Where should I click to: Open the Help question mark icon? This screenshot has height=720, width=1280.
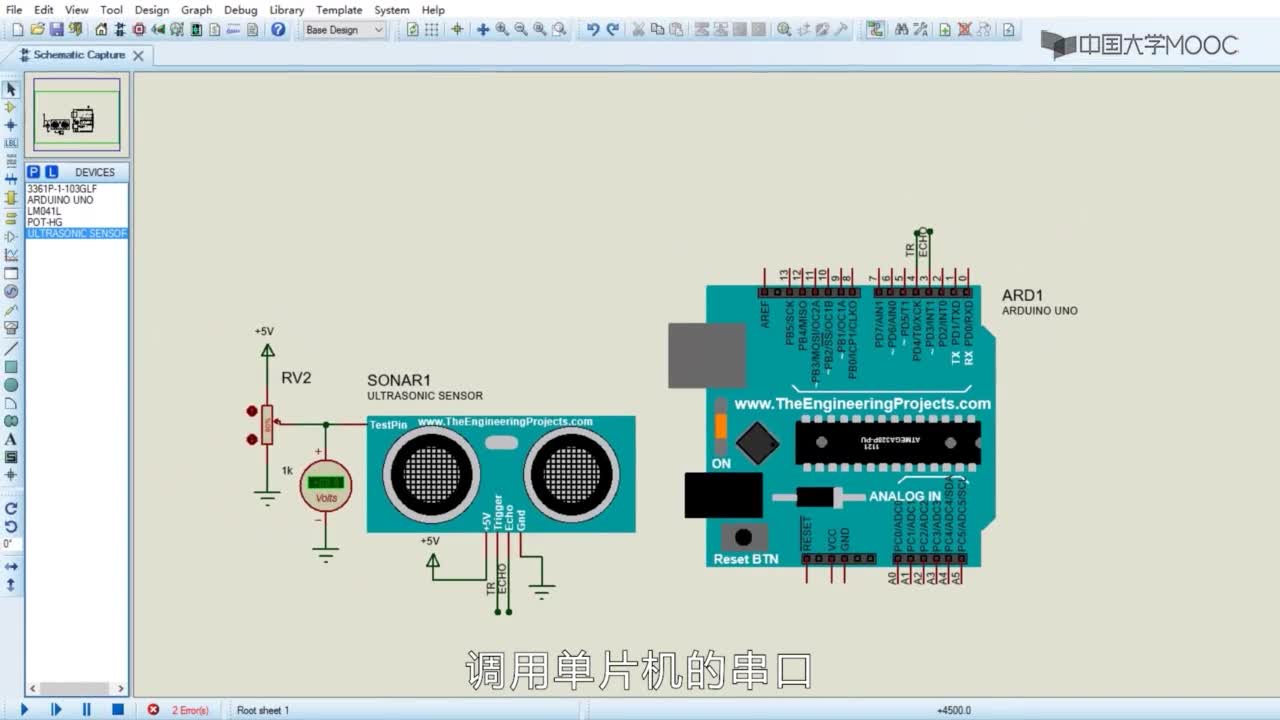(278, 30)
